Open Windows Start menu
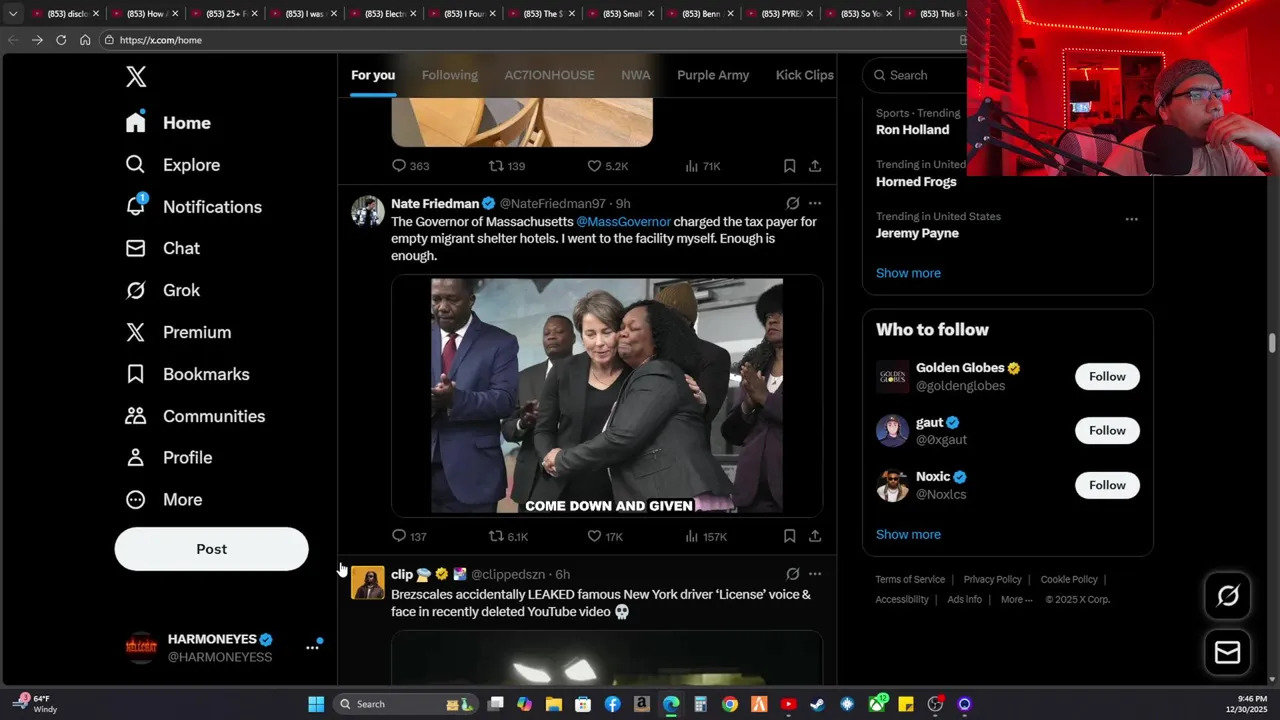 click(x=316, y=704)
